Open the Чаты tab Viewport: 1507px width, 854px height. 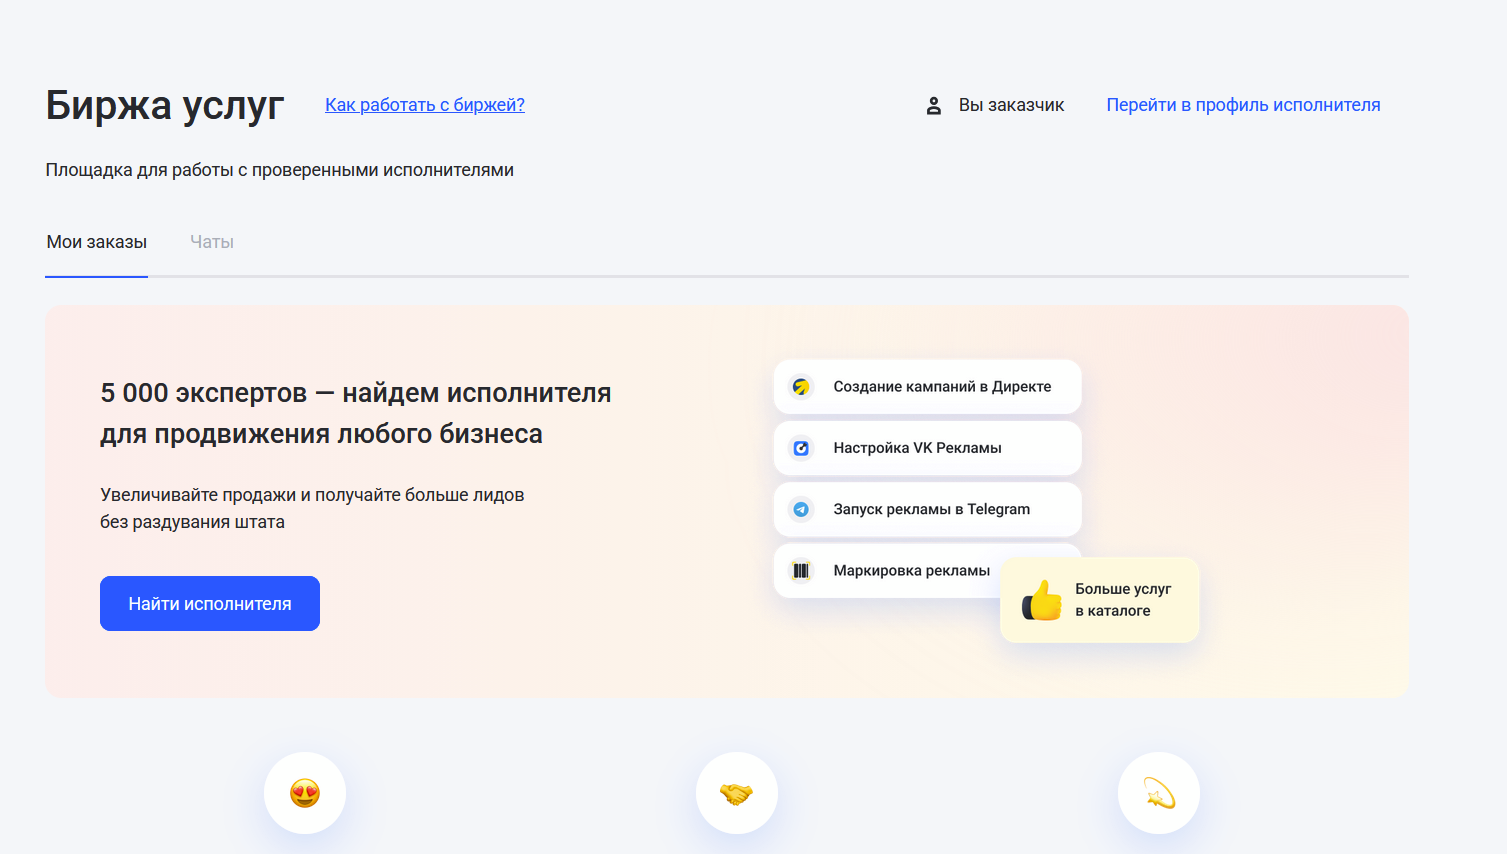pyautogui.click(x=211, y=241)
